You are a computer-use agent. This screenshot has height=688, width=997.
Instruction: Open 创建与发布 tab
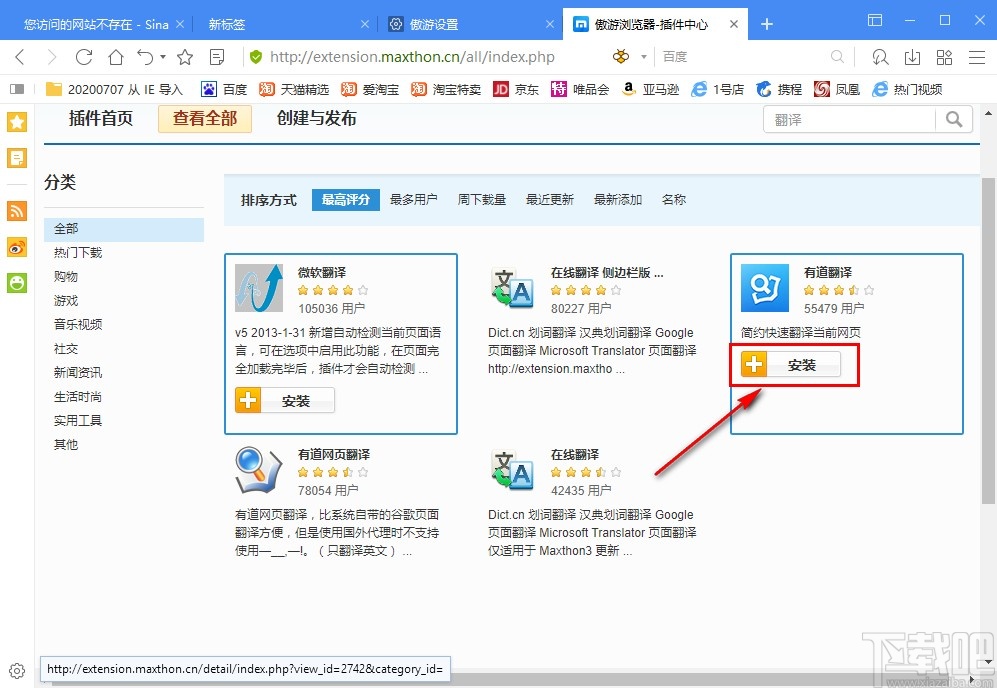(316, 118)
